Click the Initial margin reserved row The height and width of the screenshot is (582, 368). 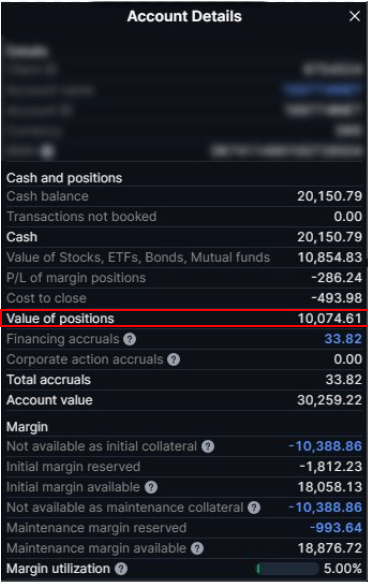tap(184, 467)
